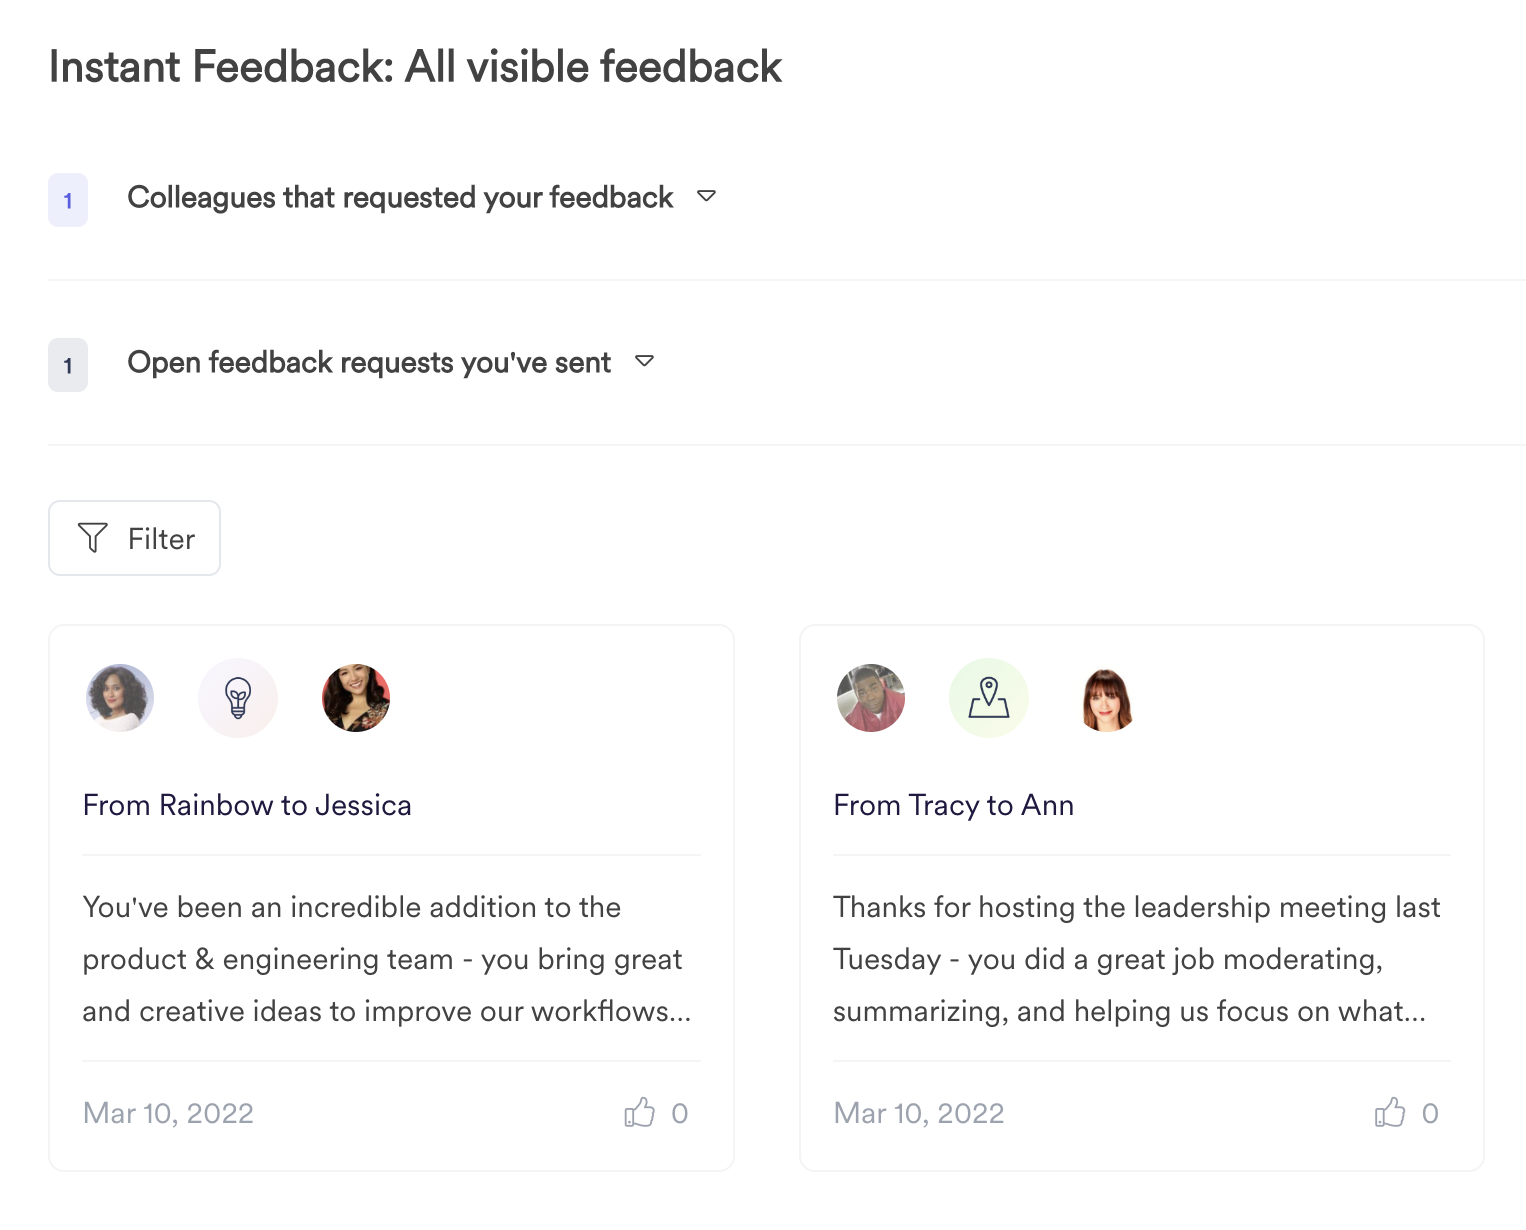Click Jessica's profile avatar
1526x1230 pixels.
[x=356, y=698]
